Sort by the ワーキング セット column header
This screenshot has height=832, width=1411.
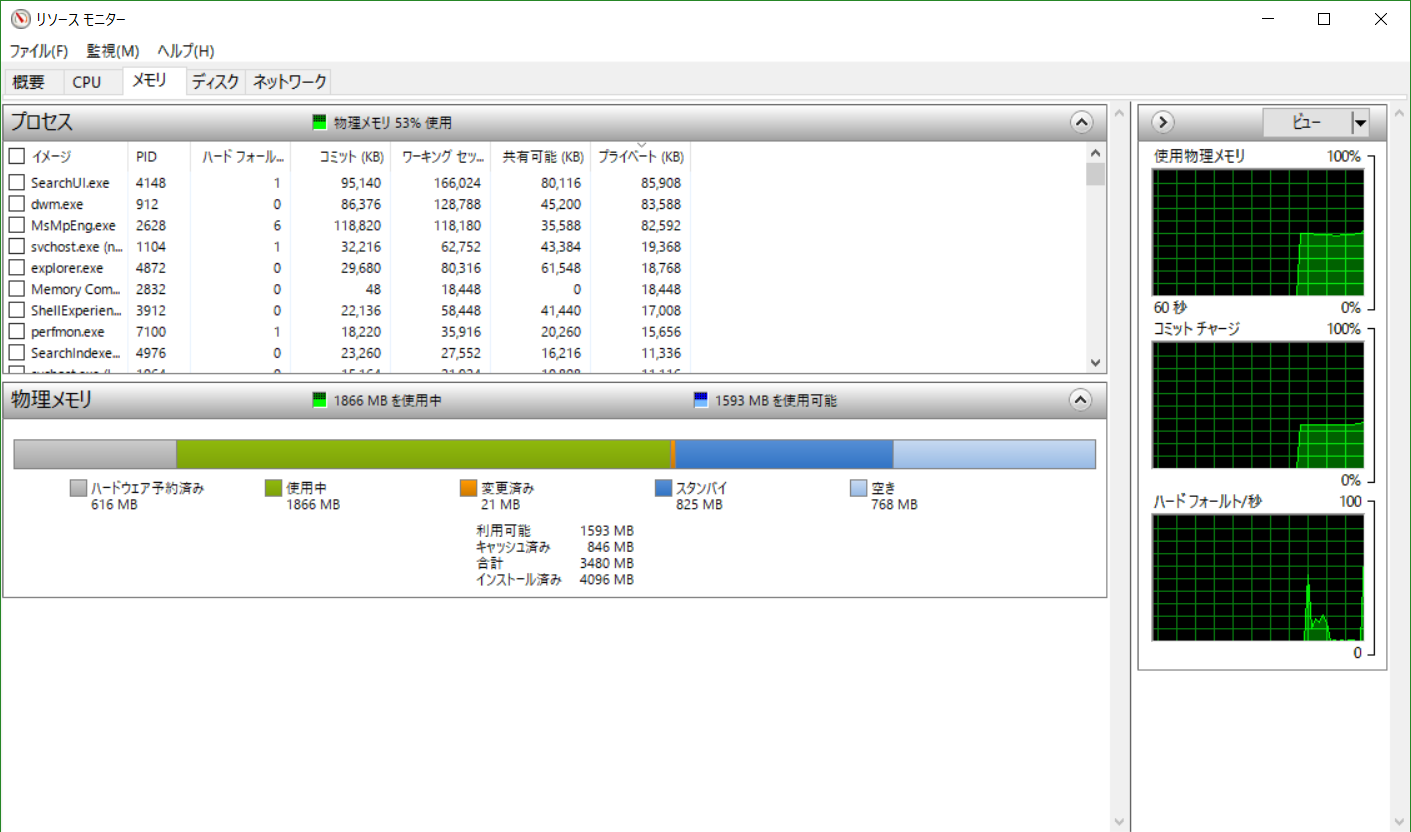click(x=441, y=157)
